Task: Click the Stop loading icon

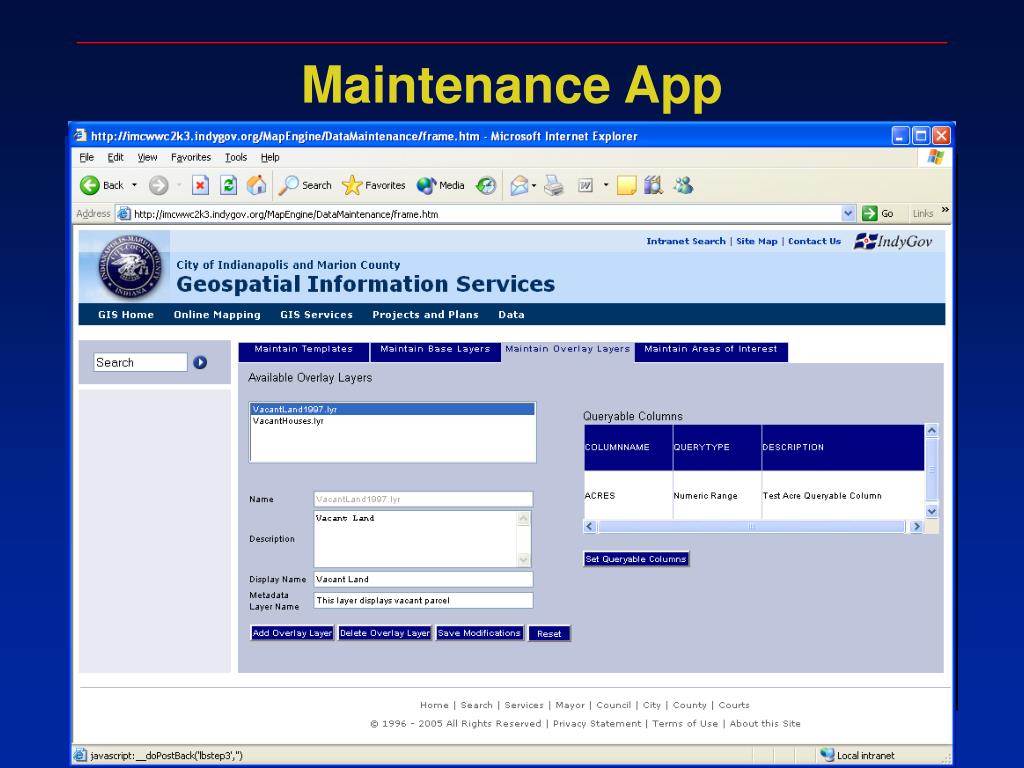Action: 200,185
